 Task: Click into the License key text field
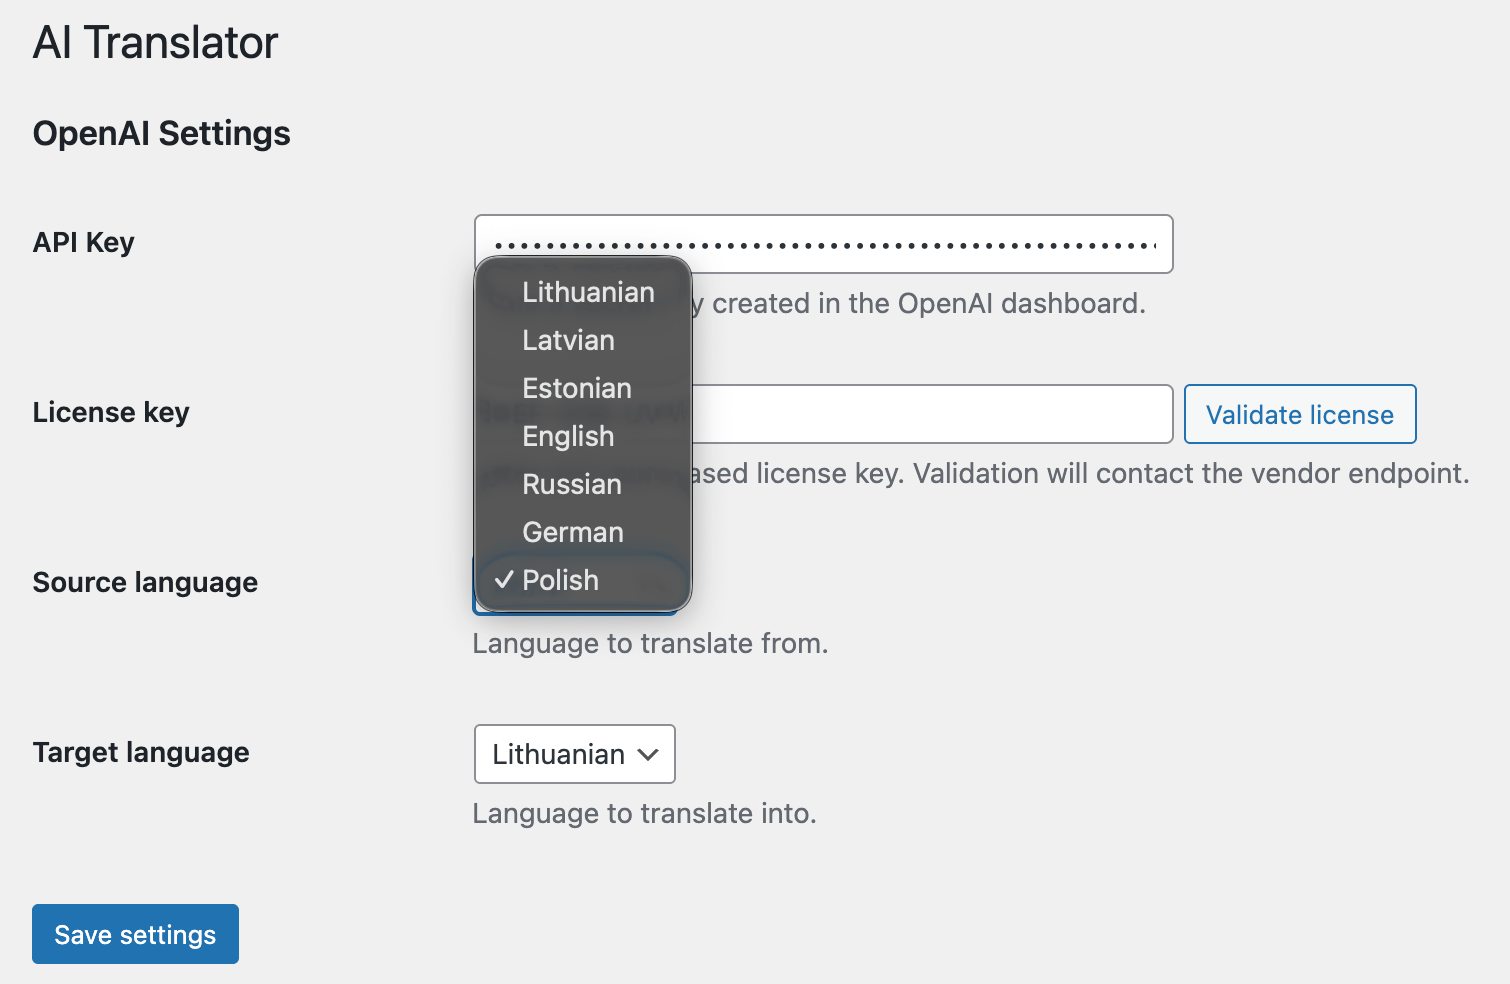[x=930, y=414]
